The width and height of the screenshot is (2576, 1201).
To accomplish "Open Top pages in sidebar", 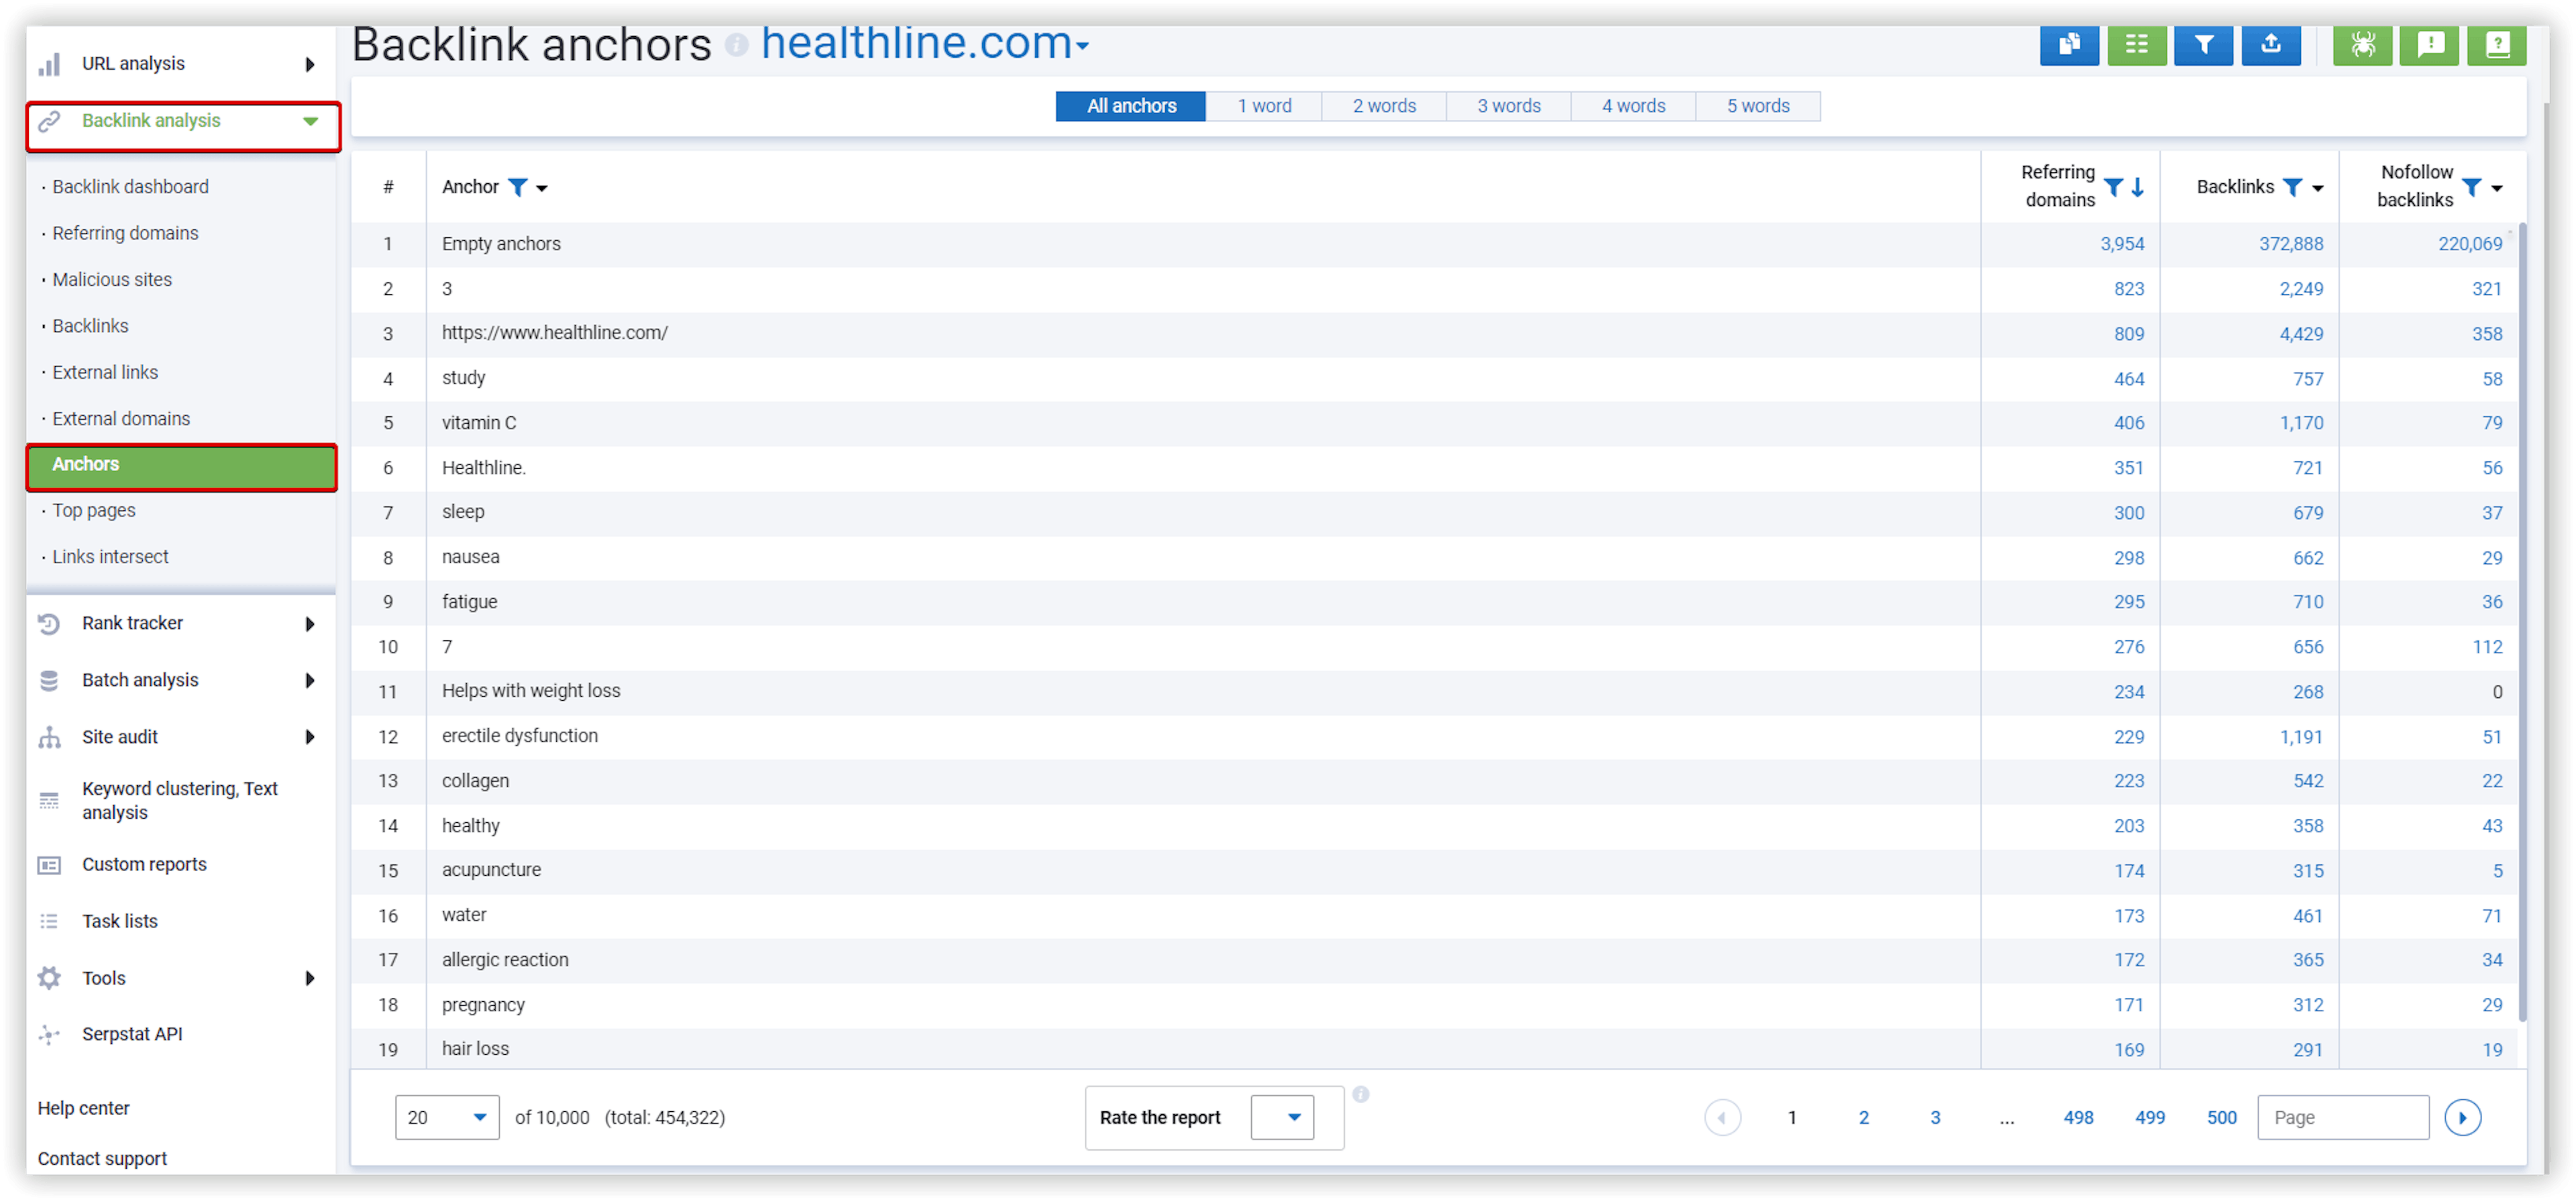I will tap(93, 511).
